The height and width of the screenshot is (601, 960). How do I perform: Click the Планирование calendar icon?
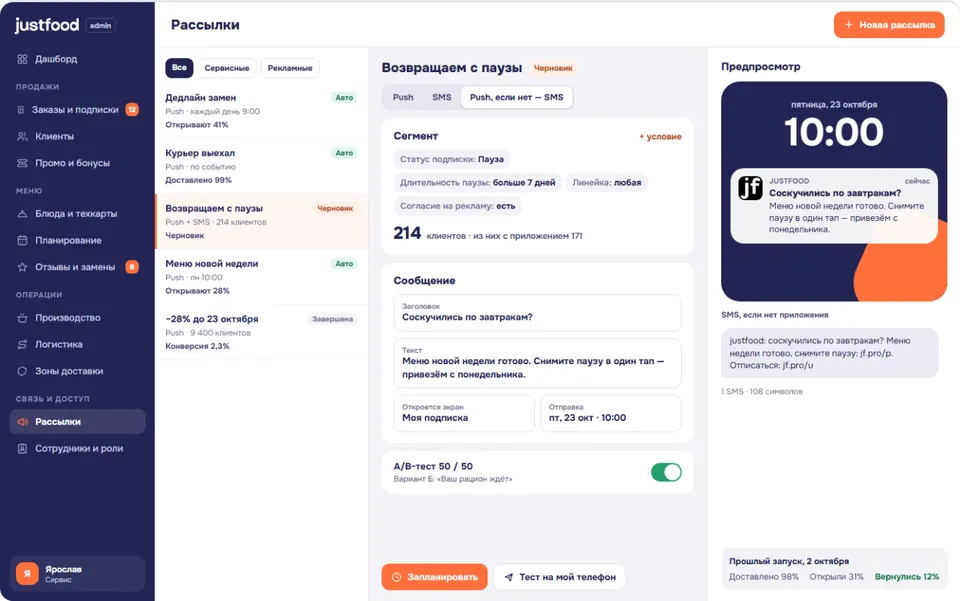22,241
